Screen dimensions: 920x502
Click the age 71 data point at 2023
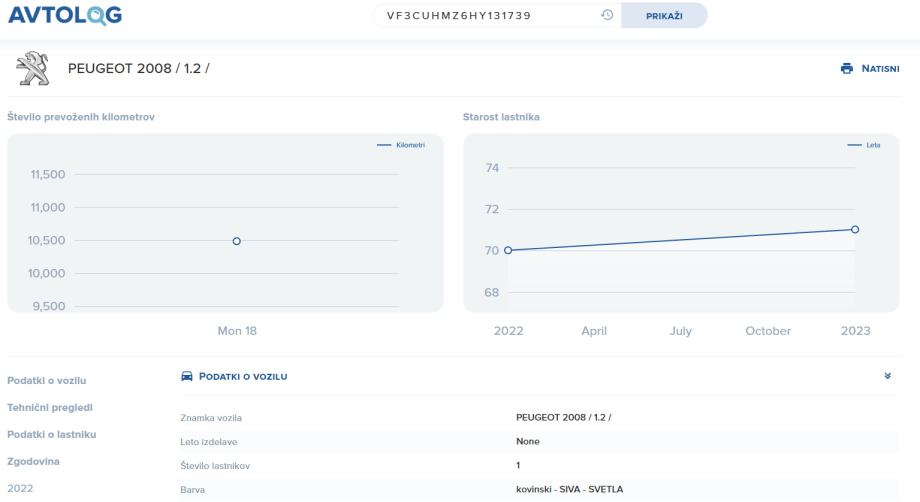(x=855, y=229)
